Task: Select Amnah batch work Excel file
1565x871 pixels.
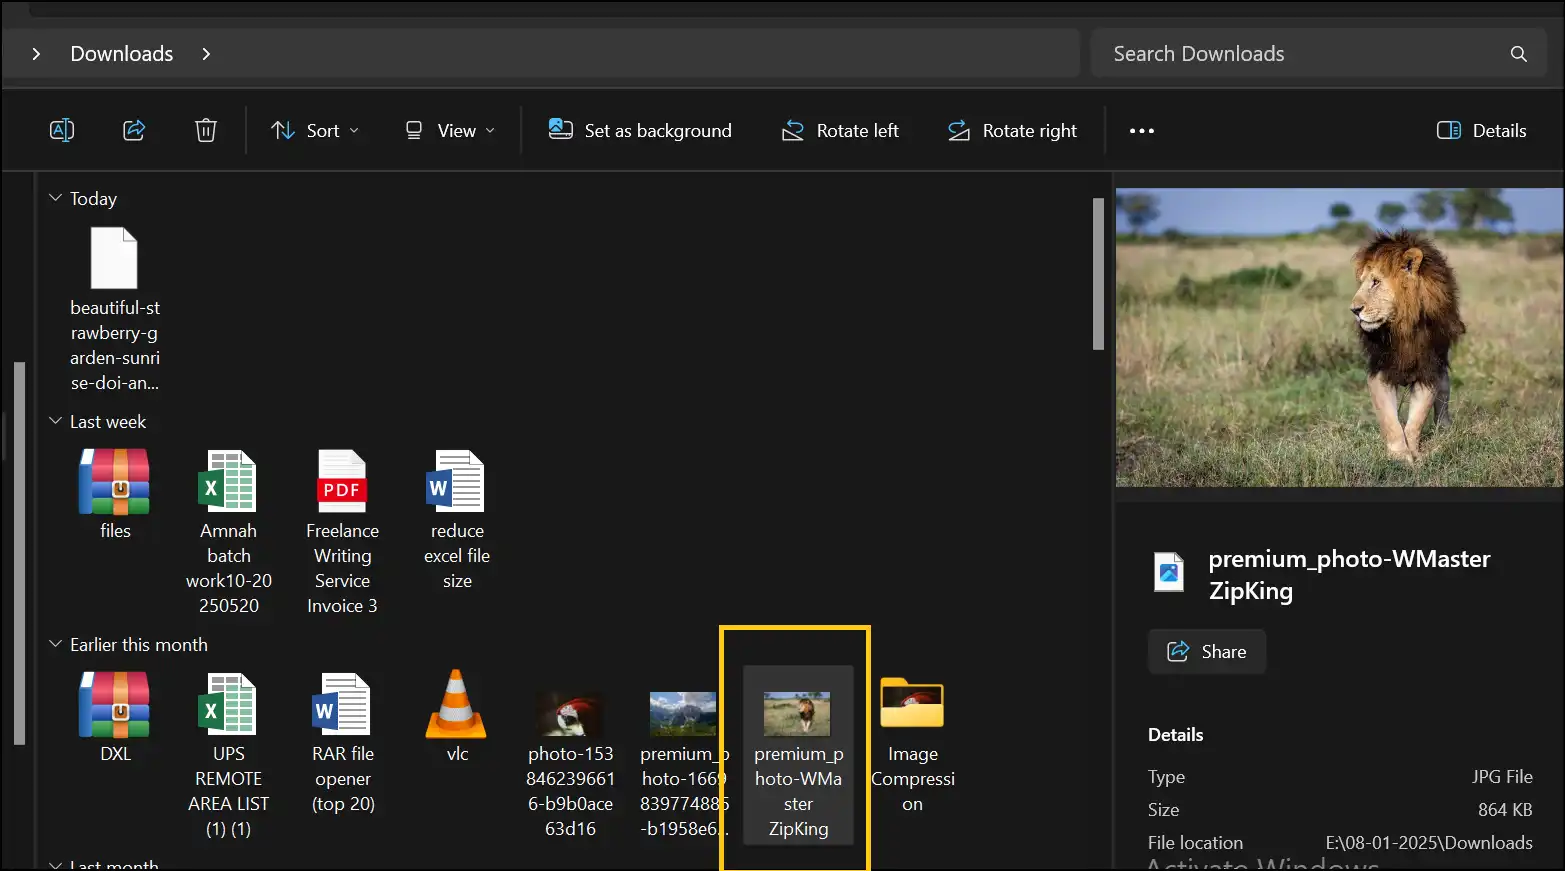Action: [x=229, y=531]
